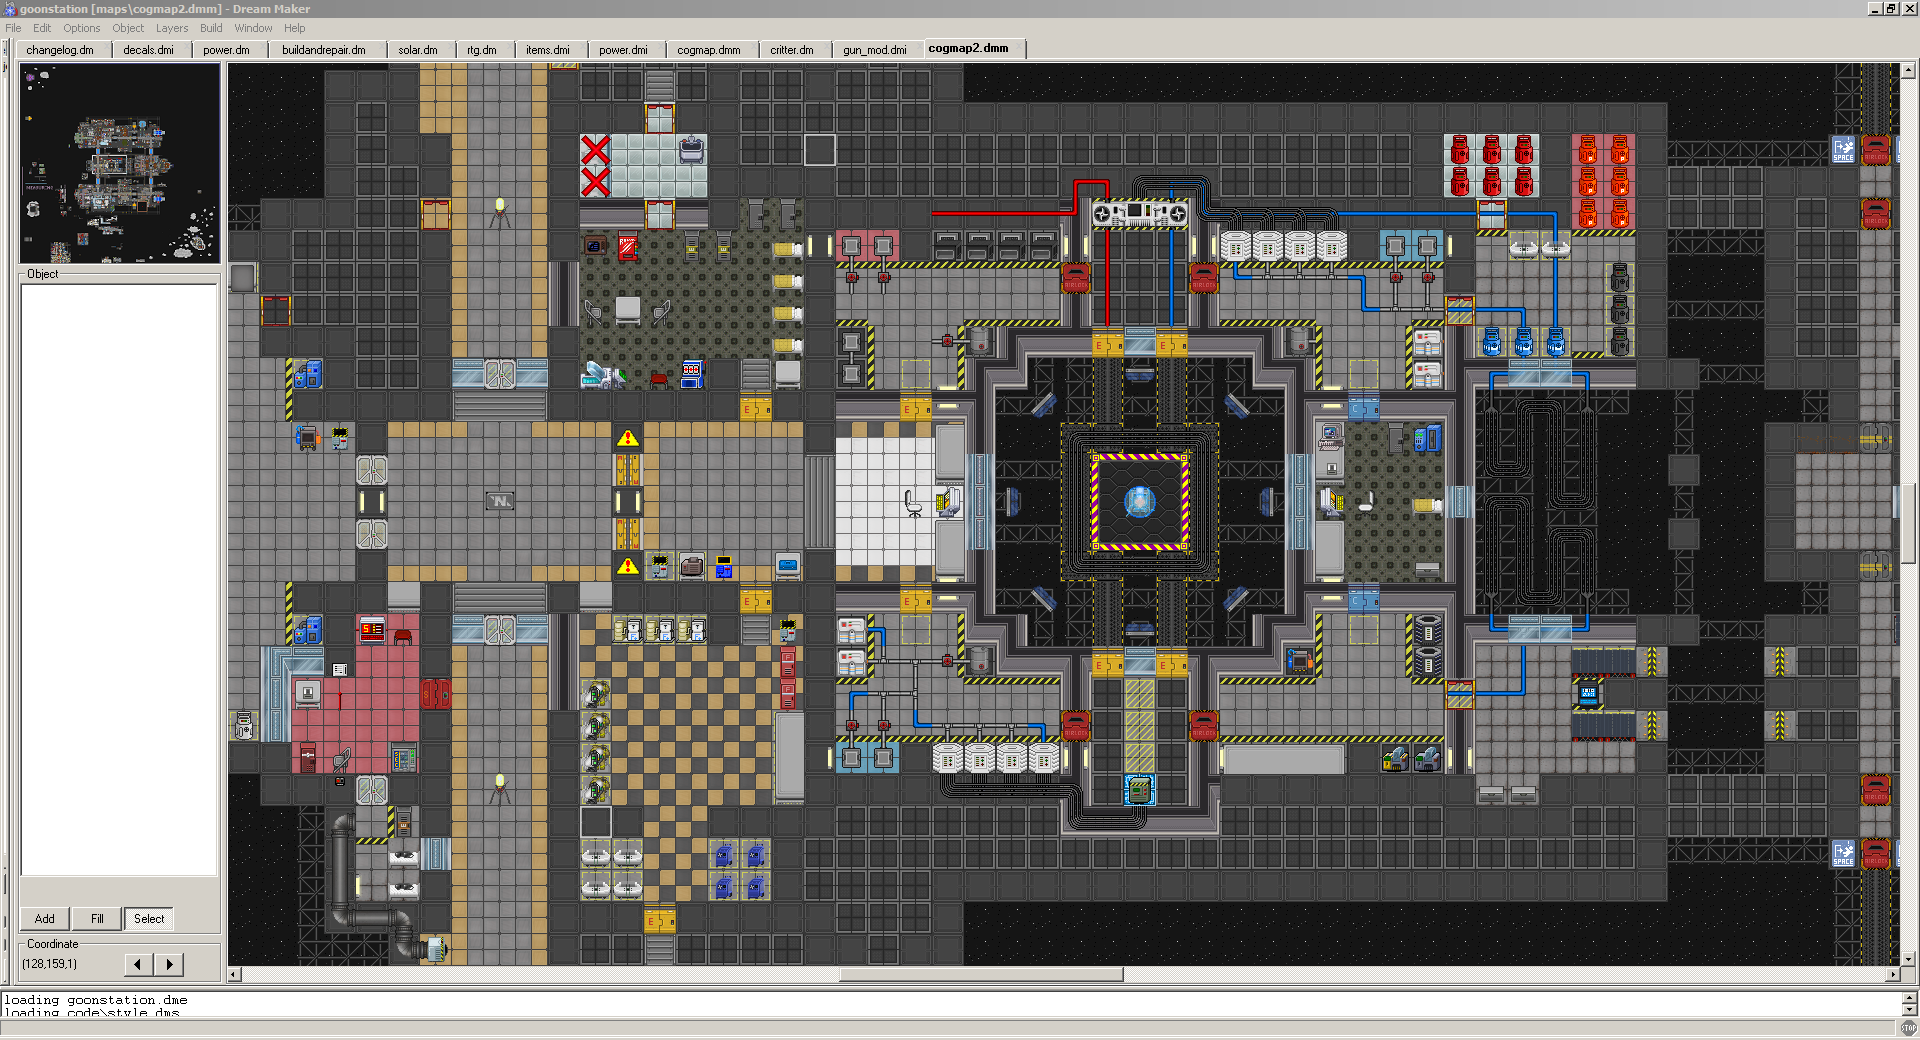Open the Options menu

(81, 28)
